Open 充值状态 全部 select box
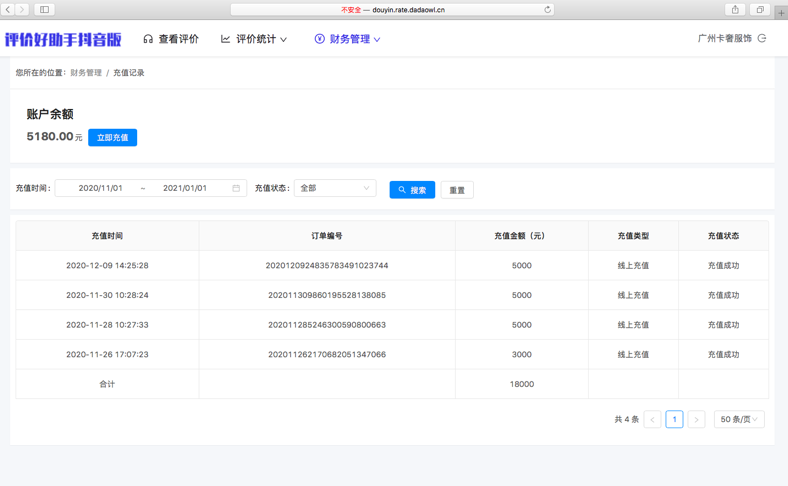This screenshot has width=788, height=486. 335,188
